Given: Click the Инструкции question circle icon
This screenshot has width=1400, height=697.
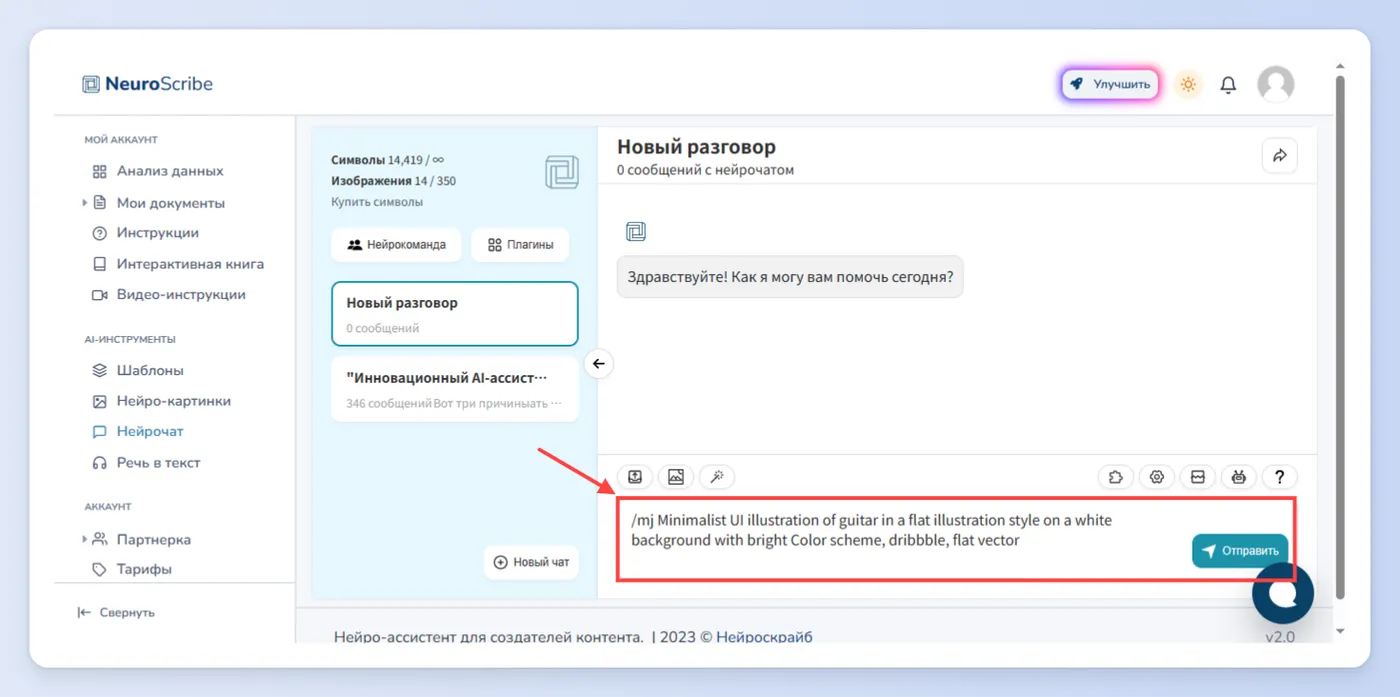Looking at the screenshot, I should [x=99, y=233].
